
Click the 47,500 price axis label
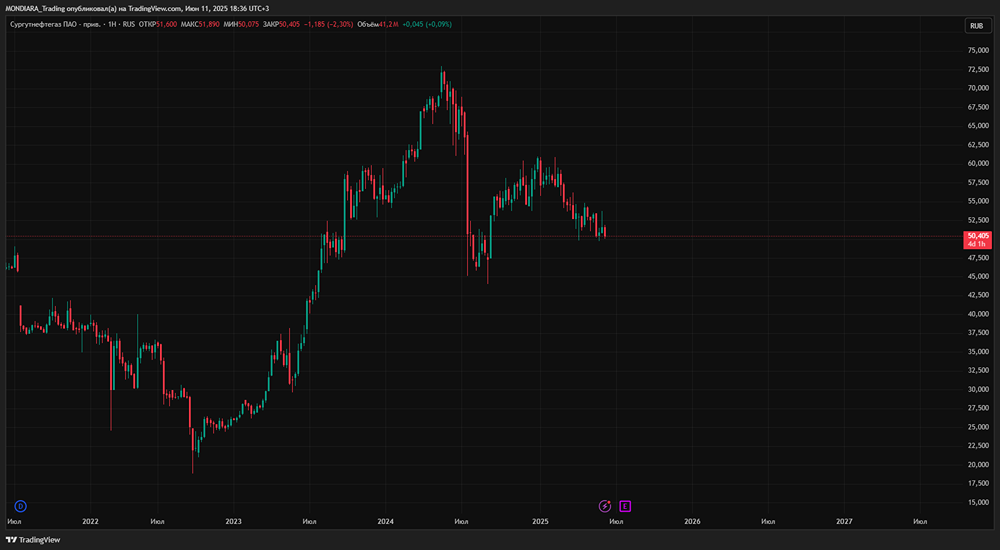coord(978,258)
